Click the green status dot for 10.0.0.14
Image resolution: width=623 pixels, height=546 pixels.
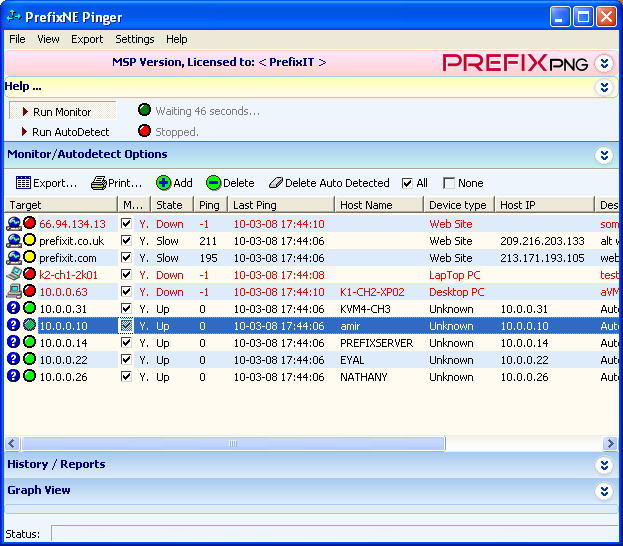coord(29,342)
